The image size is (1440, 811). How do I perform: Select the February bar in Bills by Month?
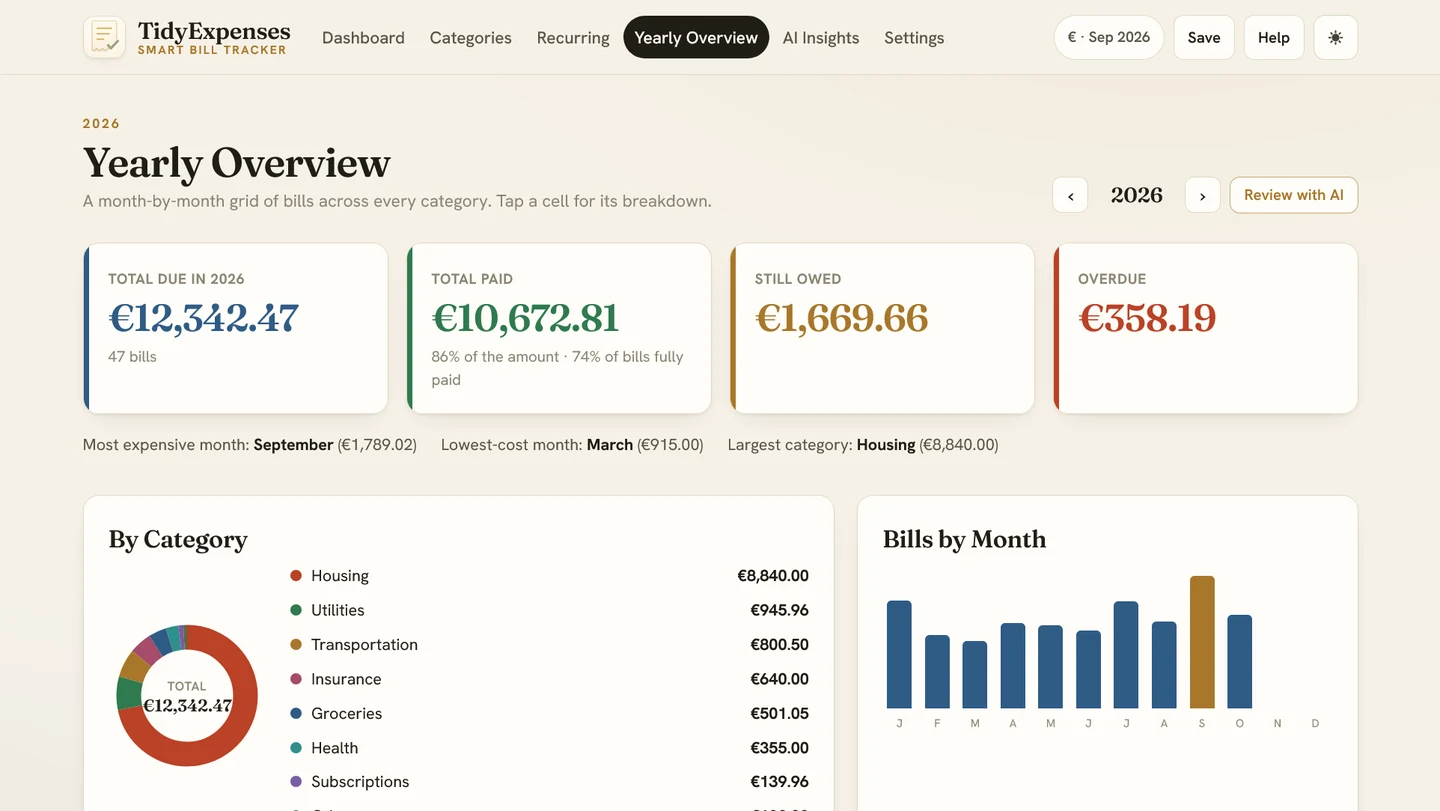point(937,671)
